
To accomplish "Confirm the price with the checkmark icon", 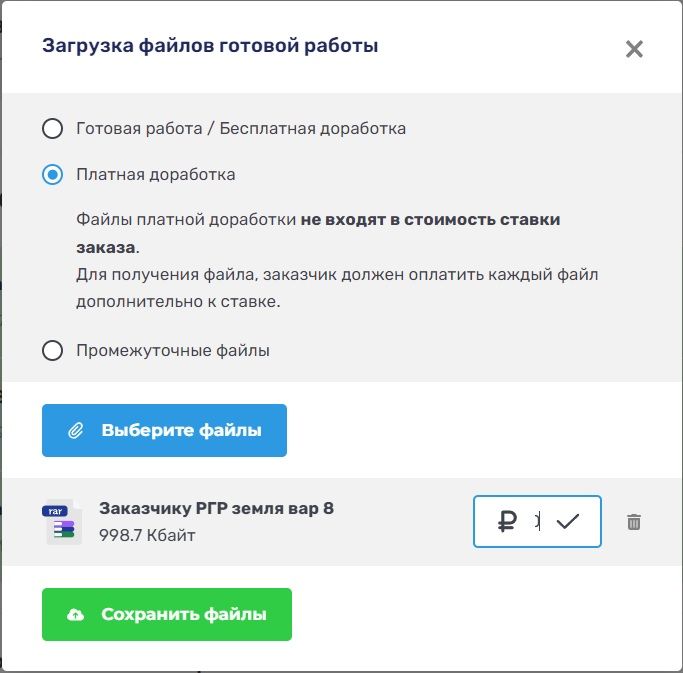I will click(568, 521).
